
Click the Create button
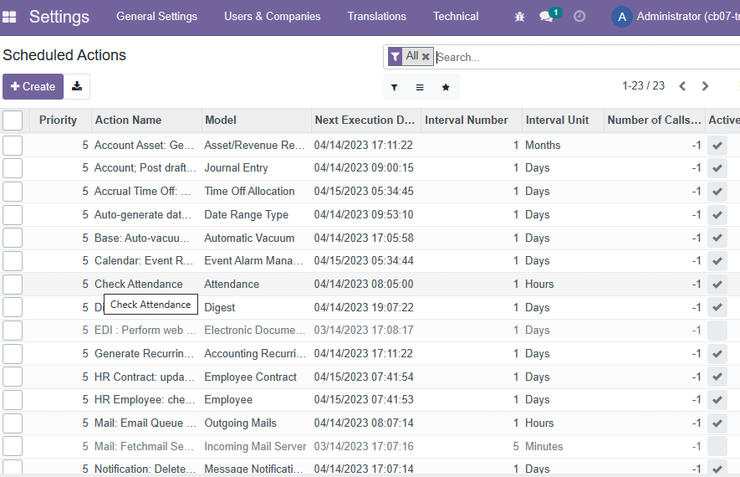[33, 86]
